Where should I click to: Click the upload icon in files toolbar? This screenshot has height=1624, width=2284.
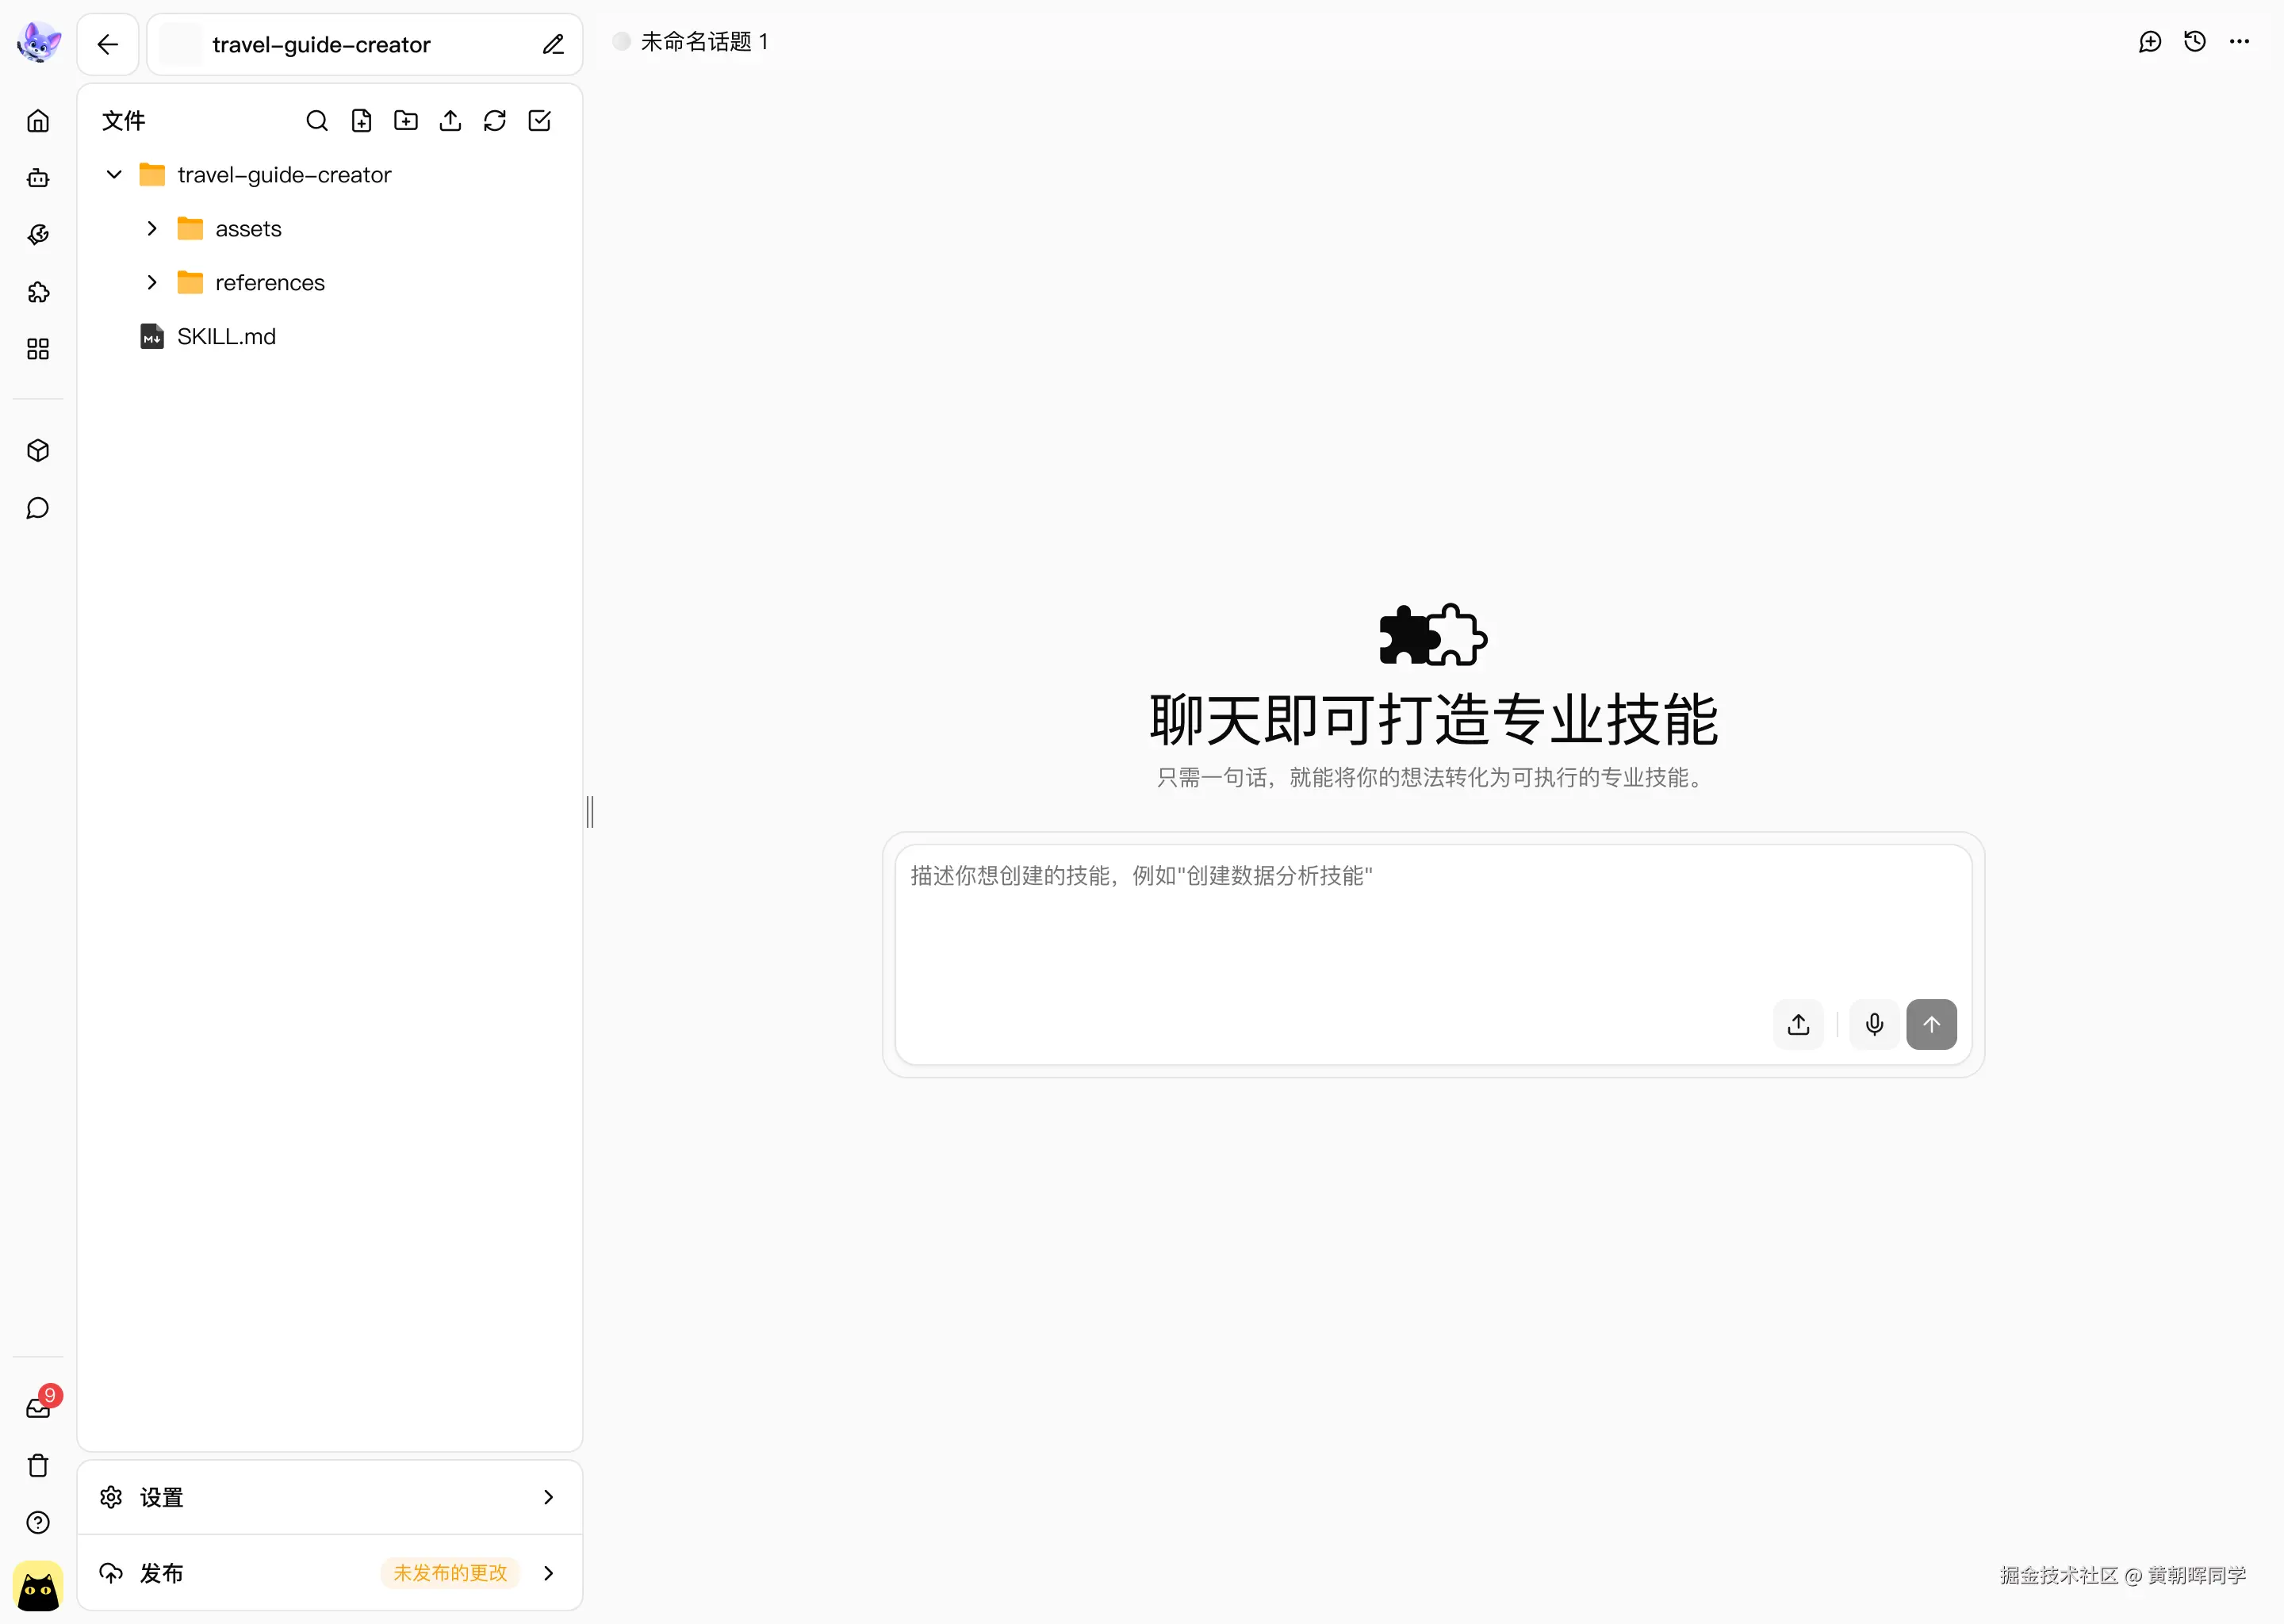[450, 121]
